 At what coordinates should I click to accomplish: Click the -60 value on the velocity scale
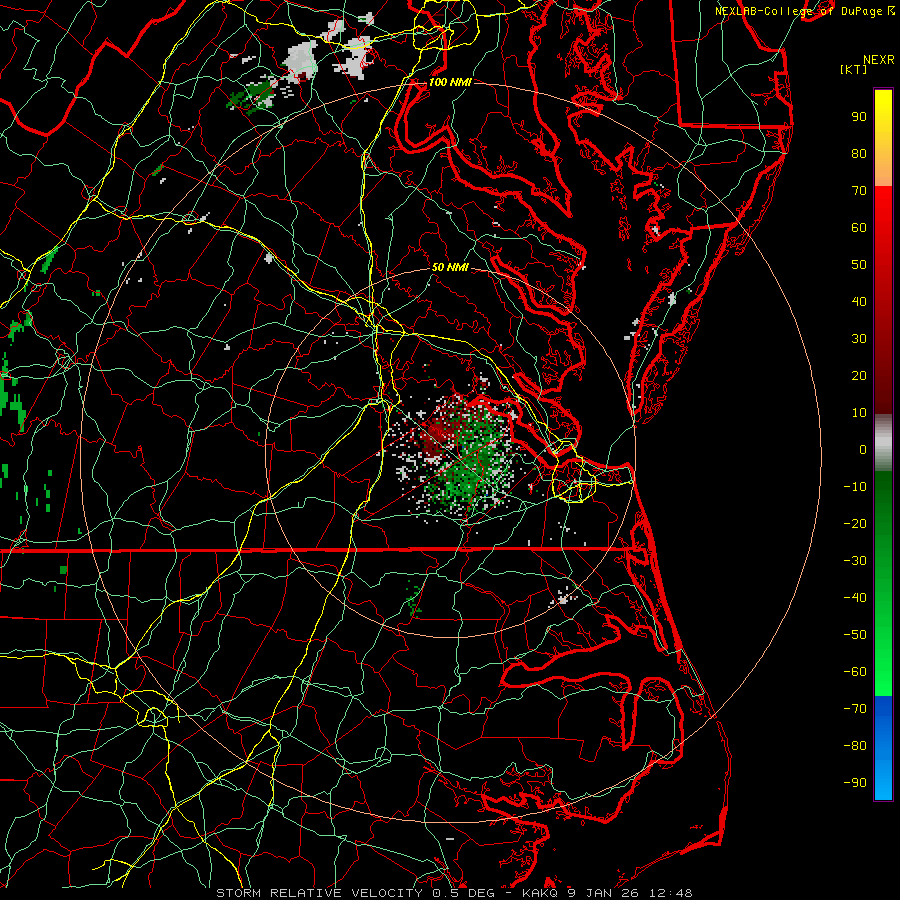point(855,672)
